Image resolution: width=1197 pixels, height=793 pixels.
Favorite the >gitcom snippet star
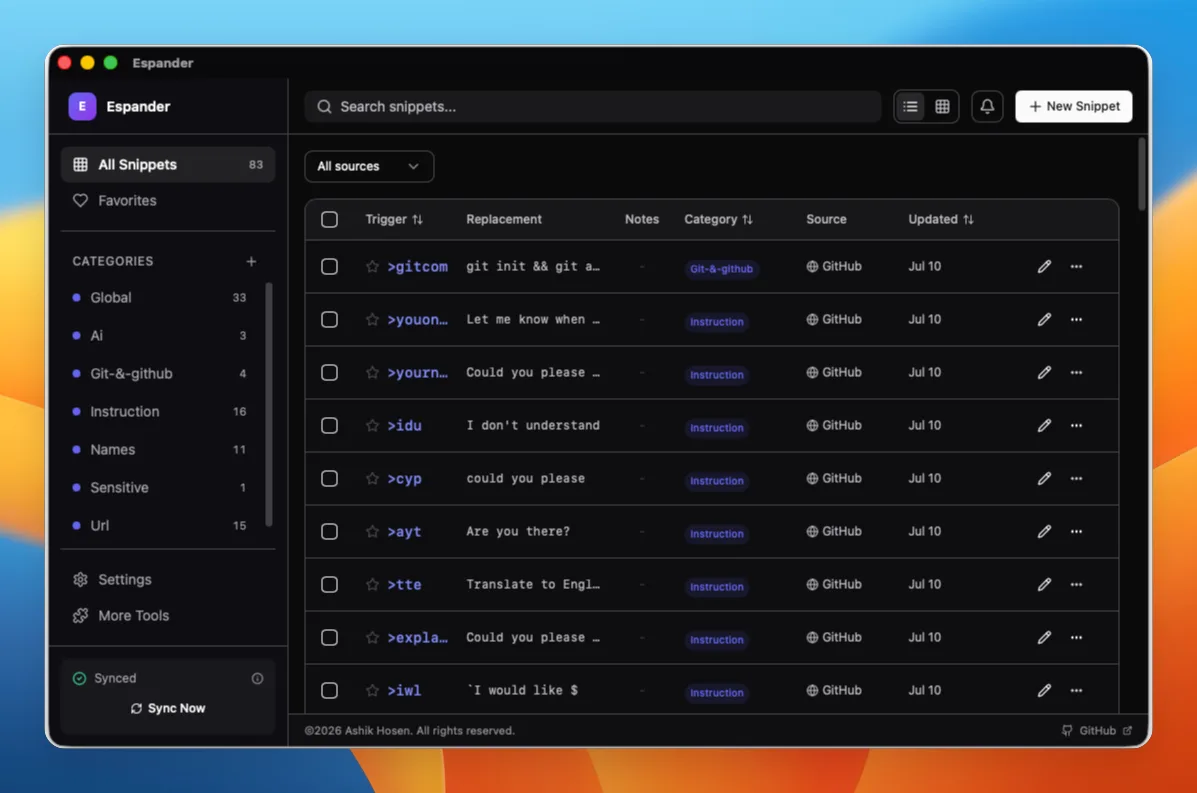pyautogui.click(x=372, y=266)
